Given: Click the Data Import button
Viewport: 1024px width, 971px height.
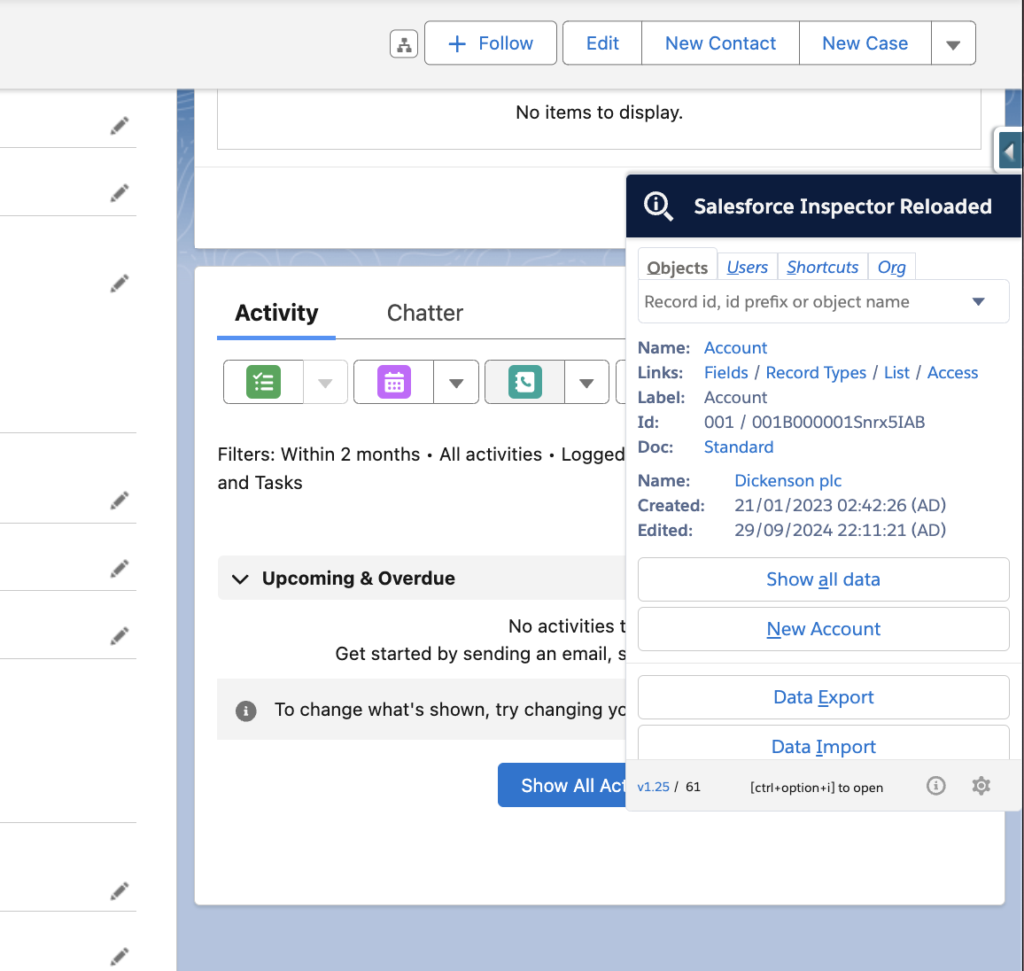Looking at the screenshot, I should click(824, 744).
